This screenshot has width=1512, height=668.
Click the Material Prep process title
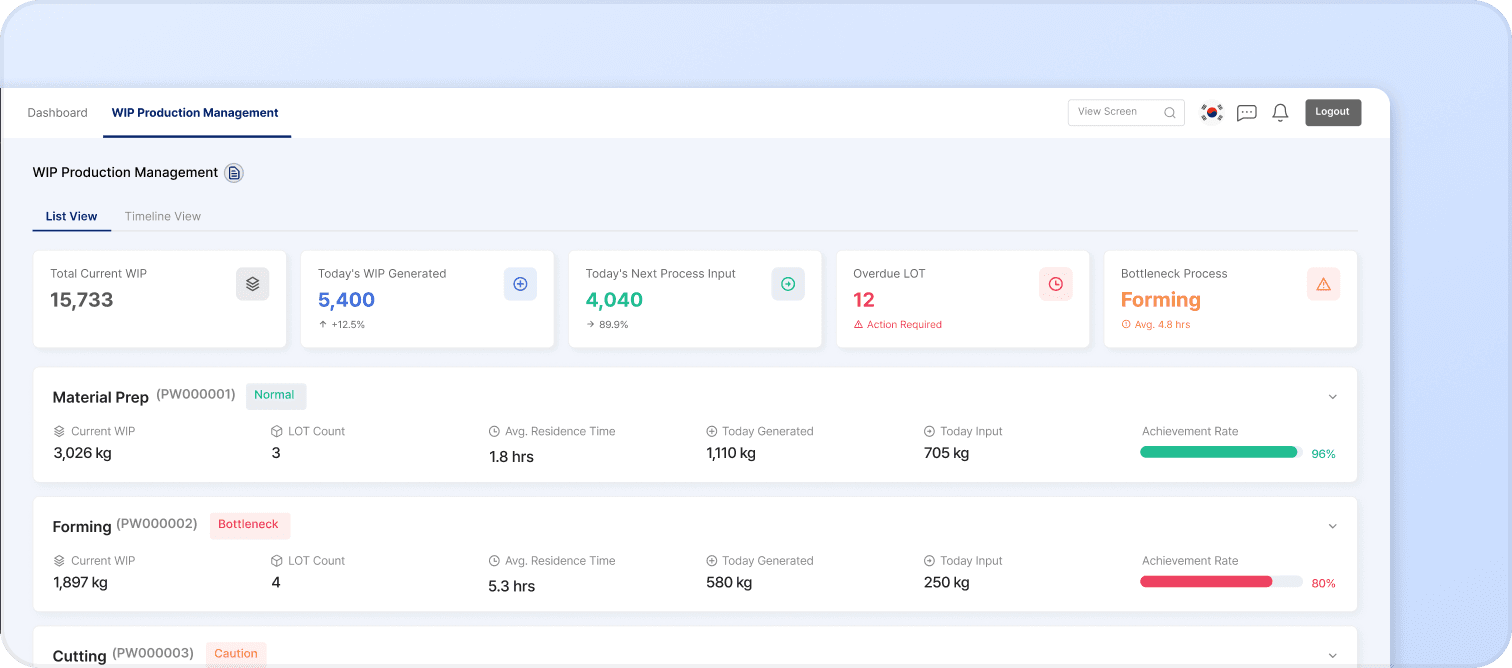pos(101,397)
